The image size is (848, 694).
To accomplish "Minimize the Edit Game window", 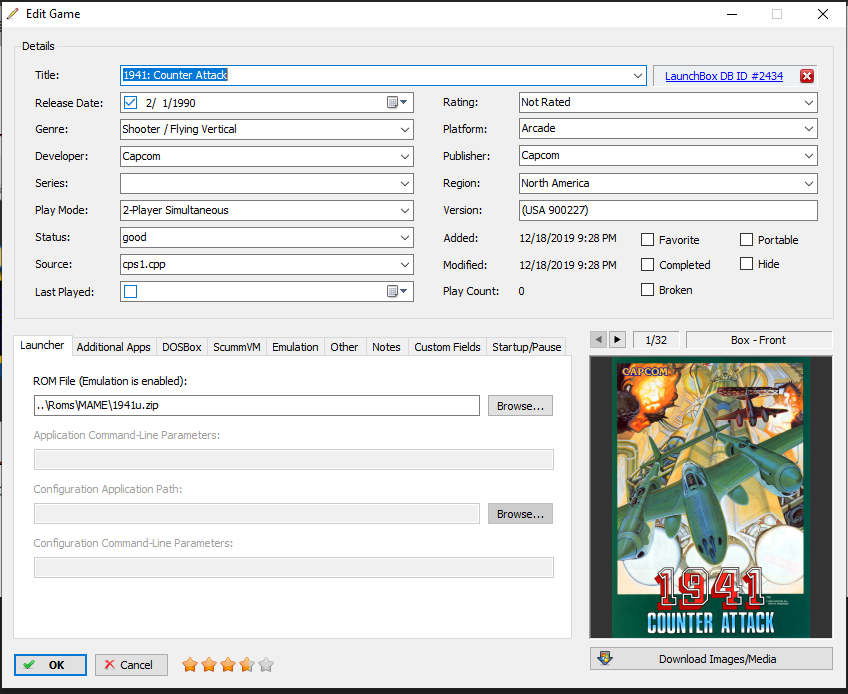I will tap(732, 14).
